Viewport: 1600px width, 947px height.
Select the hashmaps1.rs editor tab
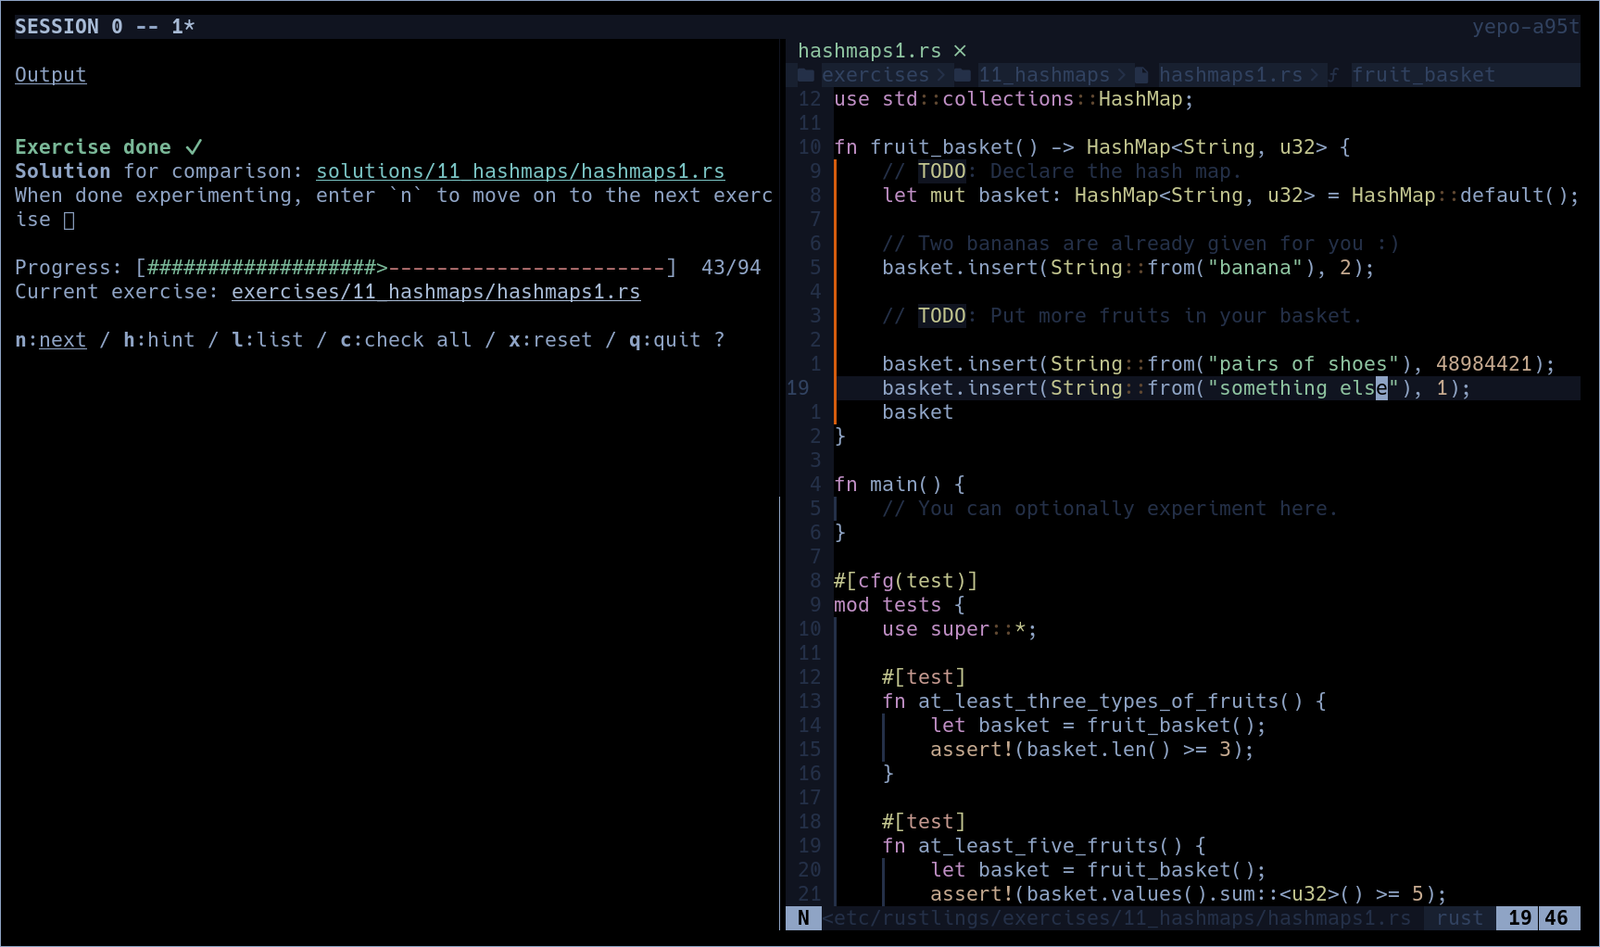pyautogui.click(x=869, y=51)
